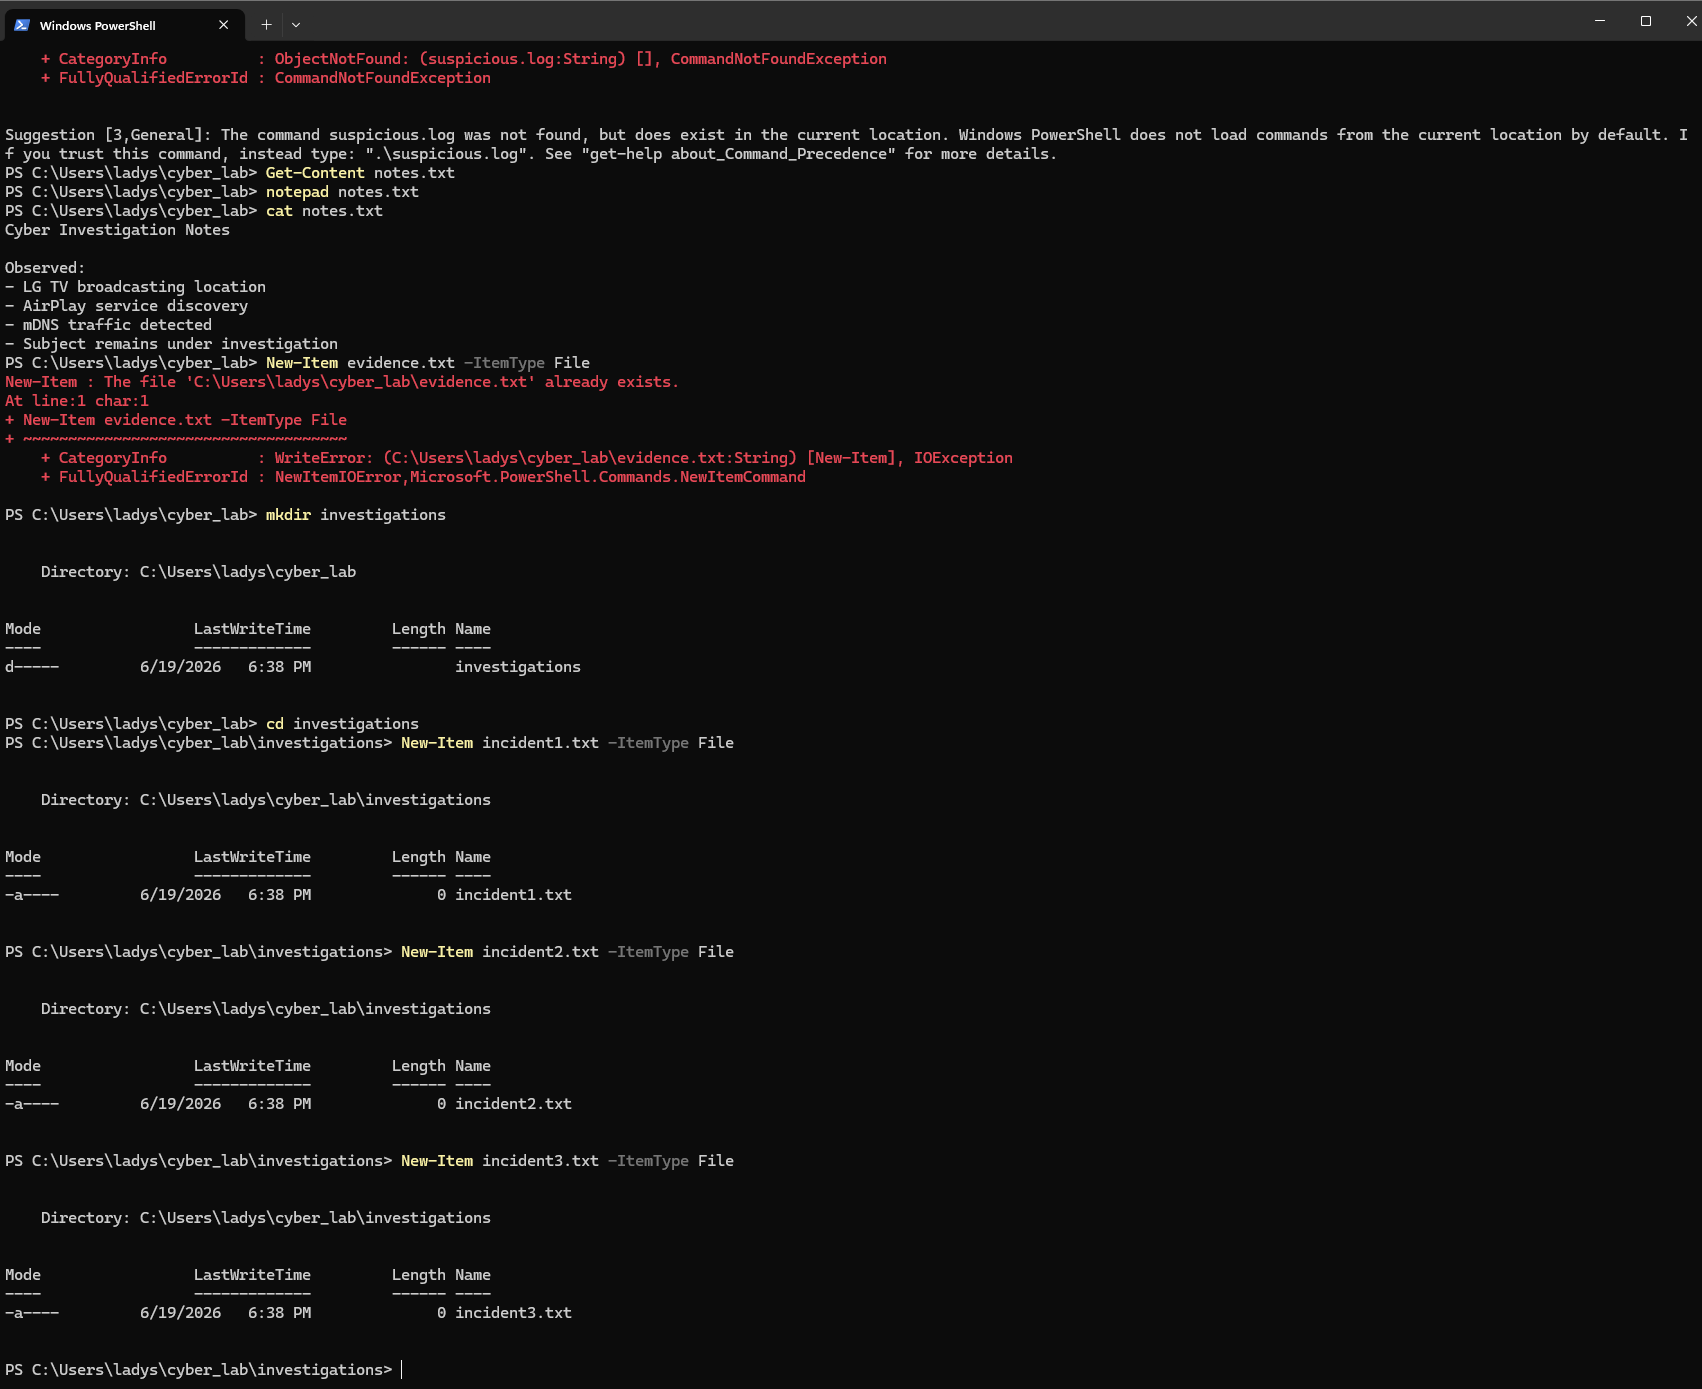Click 'Subject remains under investigation' line

pyautogui.click(x=171, y=344)
